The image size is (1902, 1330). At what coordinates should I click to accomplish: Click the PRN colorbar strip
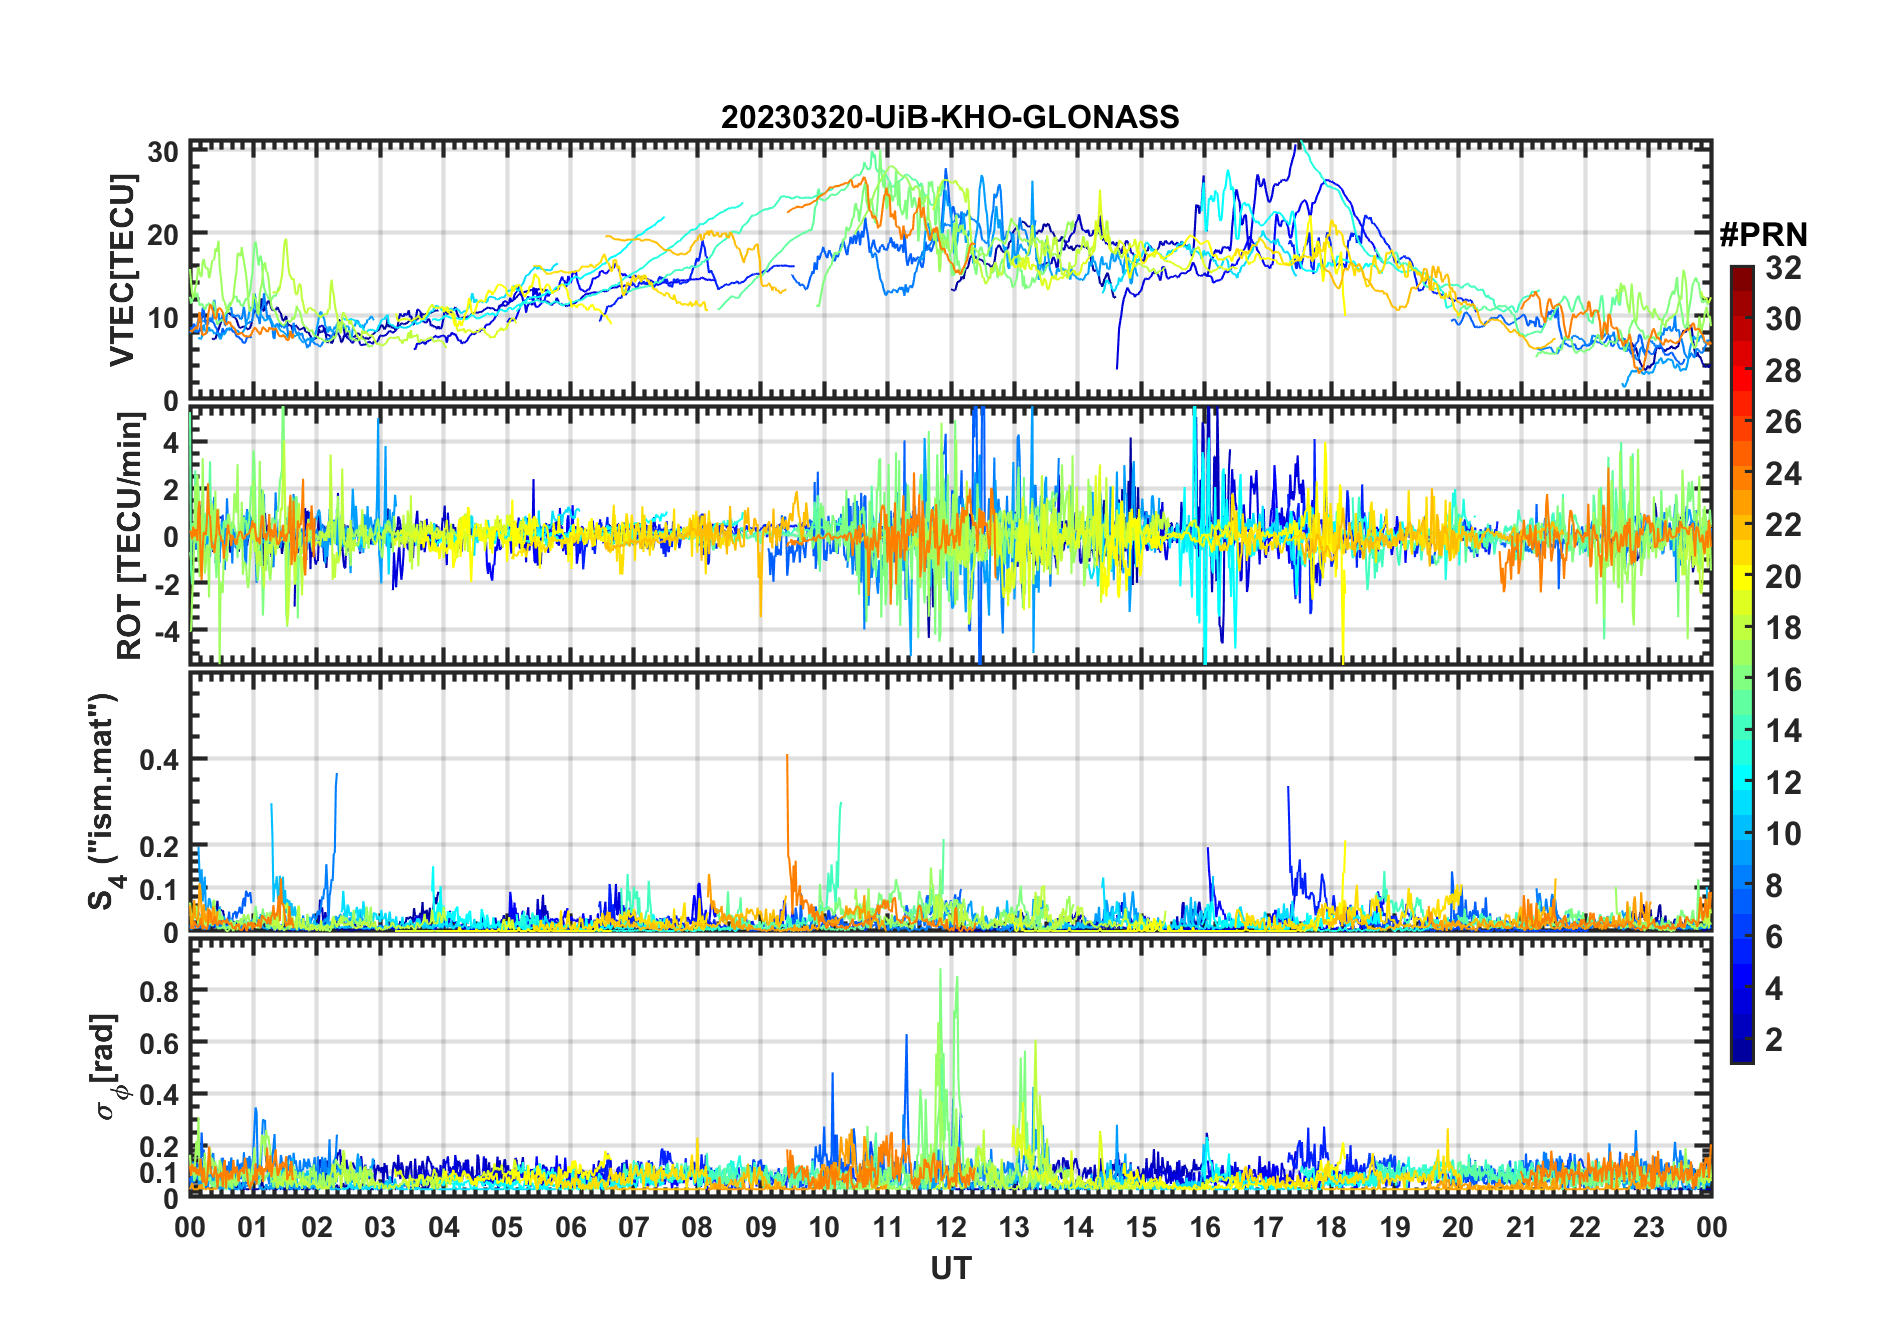pyautogui.click(x=1742, y=664)
